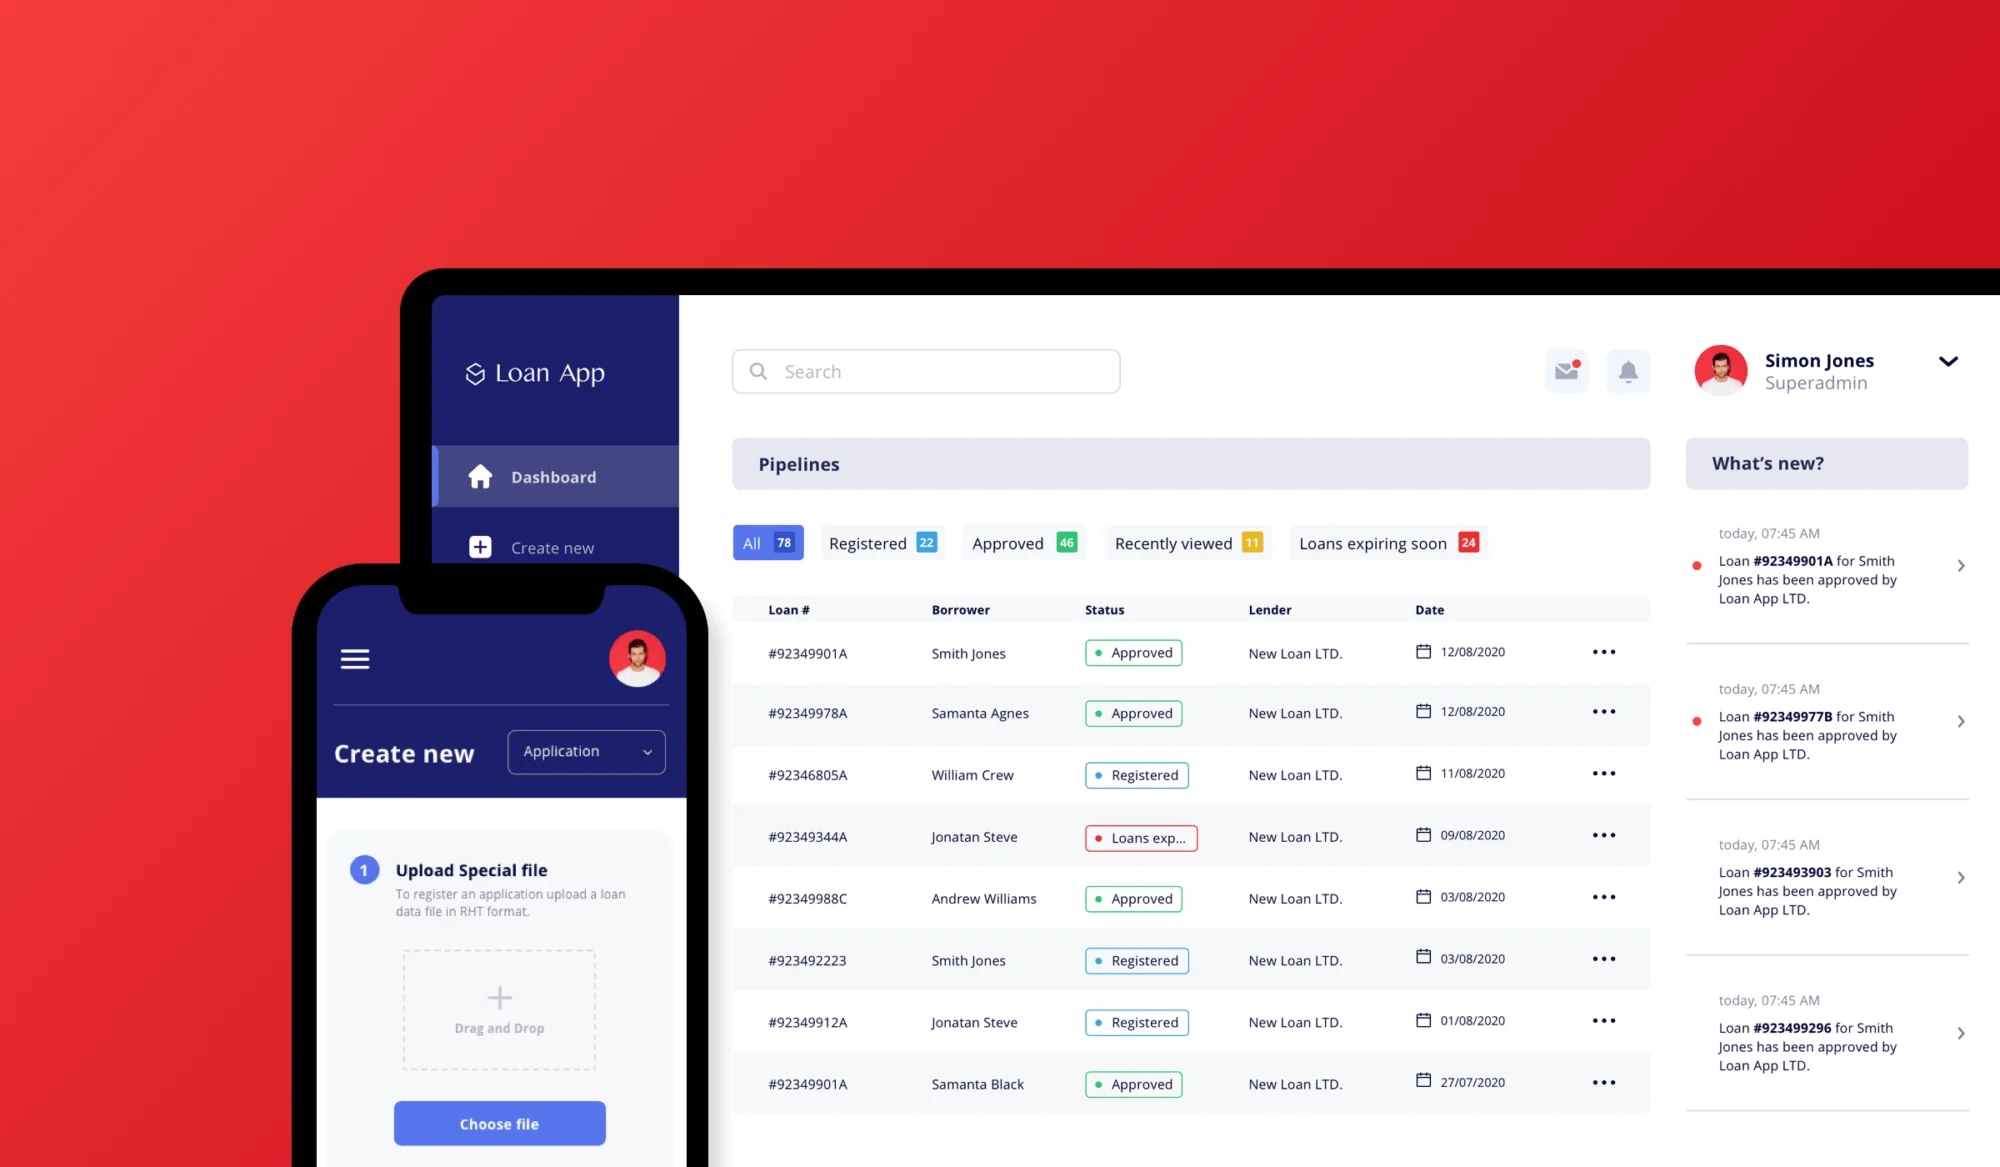The width and height of the screenshot is (2000, 1167).
Task: Click the search magnifier icon
Action: (x=758, y=371)
